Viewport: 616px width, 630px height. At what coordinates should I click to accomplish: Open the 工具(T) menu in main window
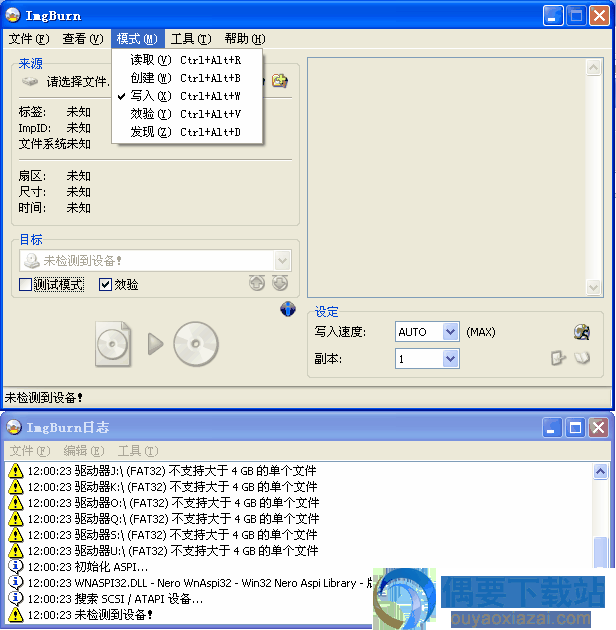tap(191, 39)
